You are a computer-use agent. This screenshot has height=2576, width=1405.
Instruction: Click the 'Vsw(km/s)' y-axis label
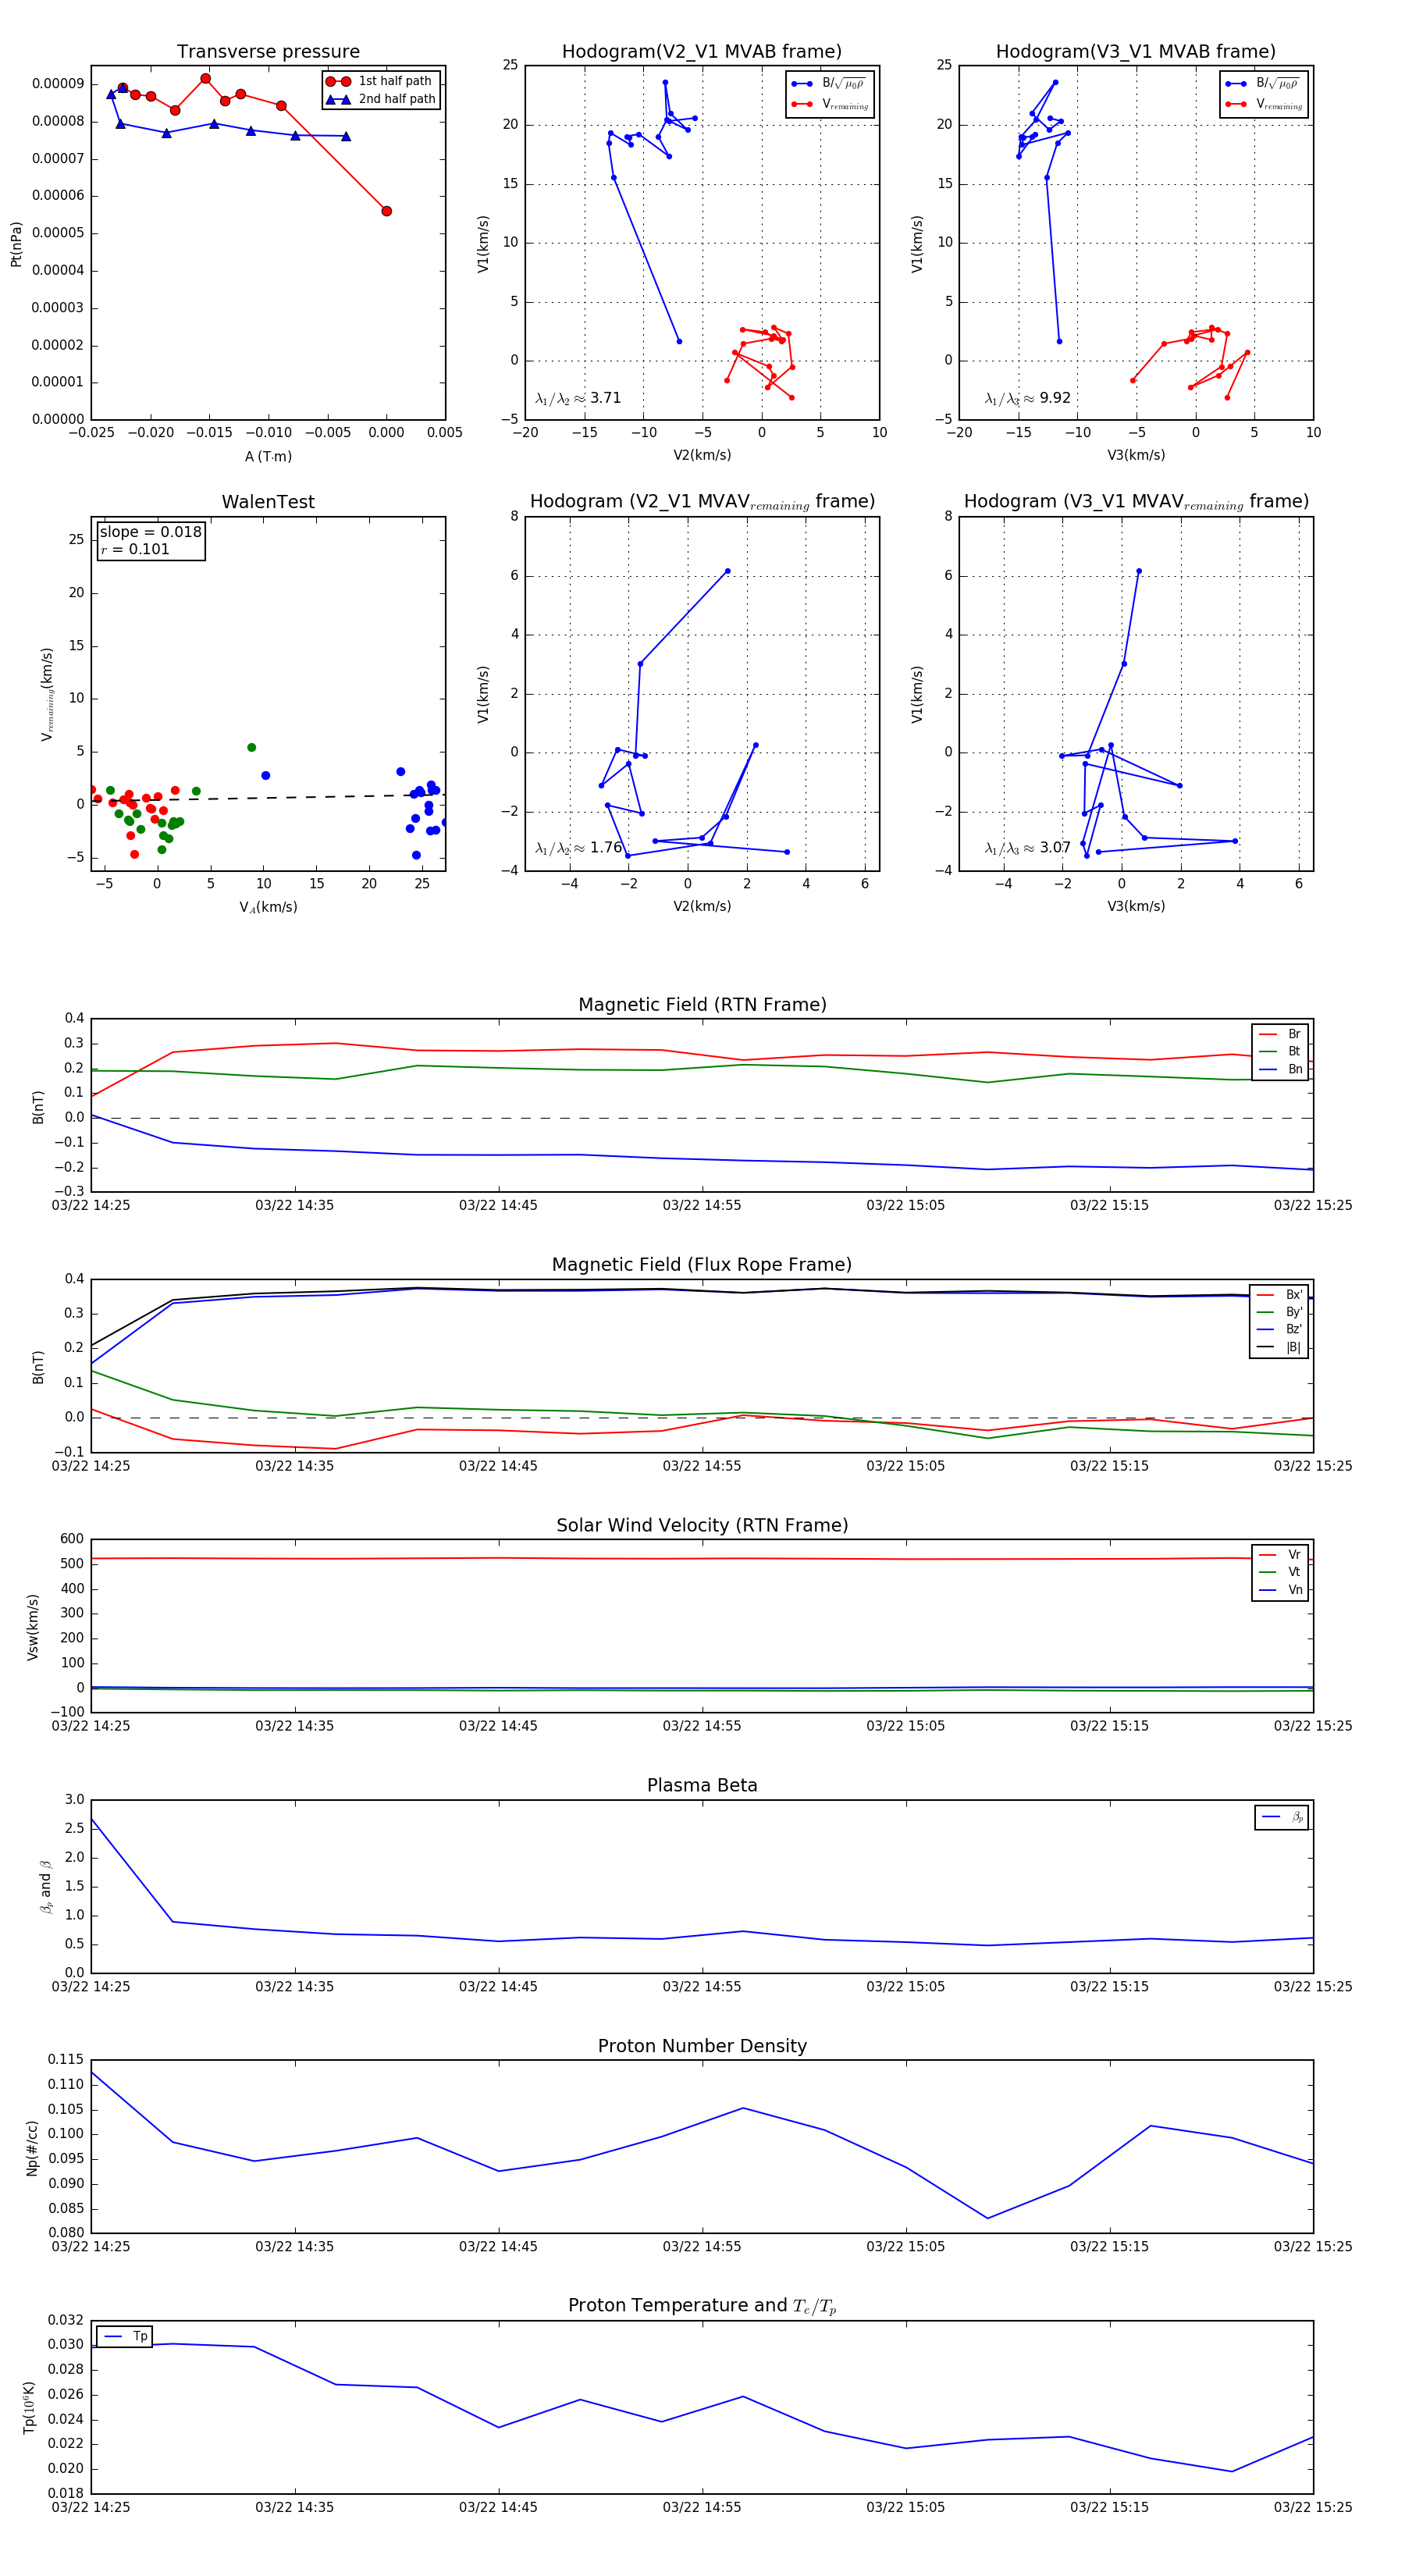(x=33, y=1628)
